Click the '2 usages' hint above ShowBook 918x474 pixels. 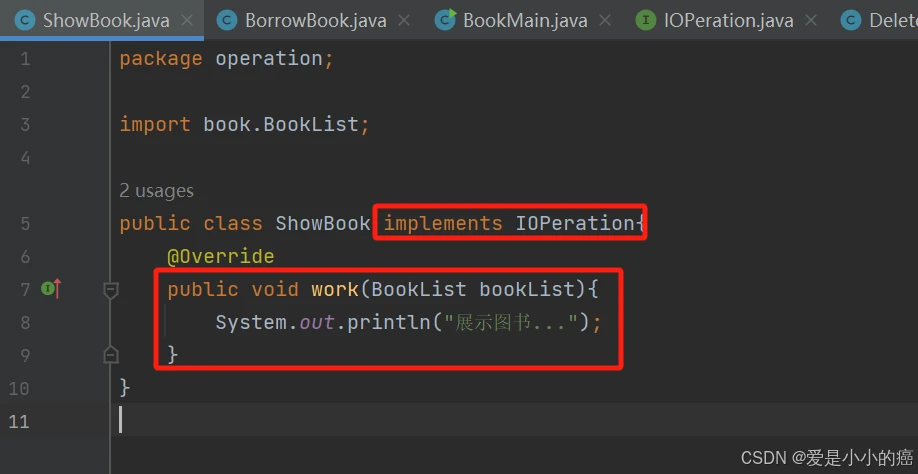pyautogui.click(x=156, y=191)
